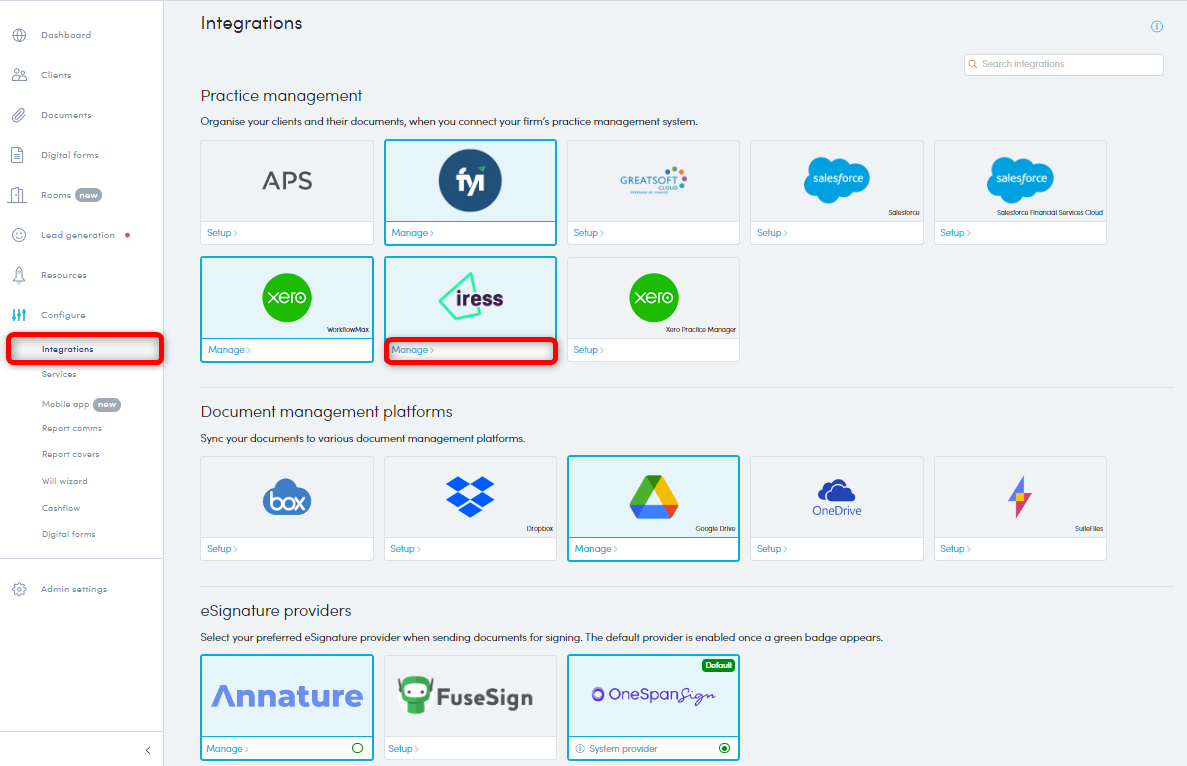Open Setup for GreatSoft Cloud
Image resolution: width=1187 pixels, height=766 pixels.
coord(588,232)
